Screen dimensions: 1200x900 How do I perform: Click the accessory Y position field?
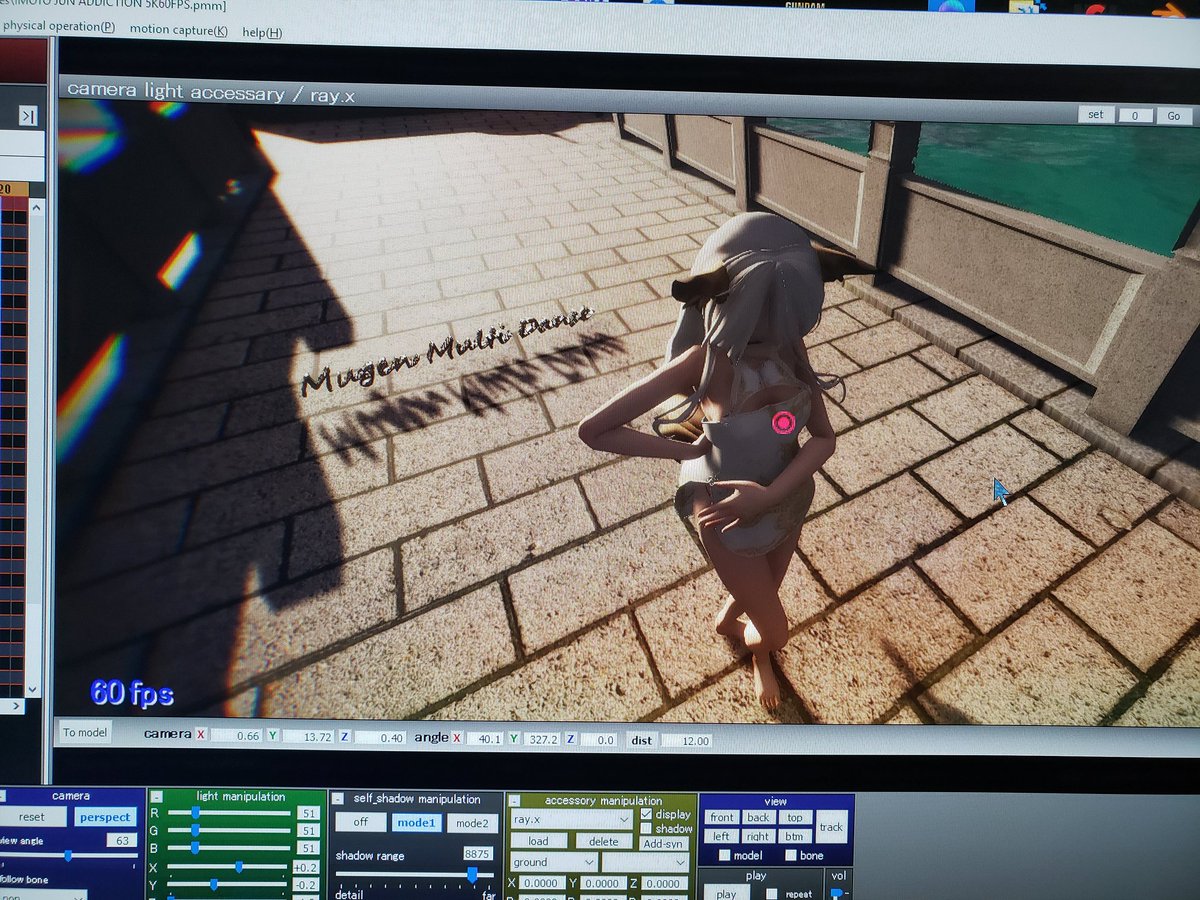tap(603, 884)
